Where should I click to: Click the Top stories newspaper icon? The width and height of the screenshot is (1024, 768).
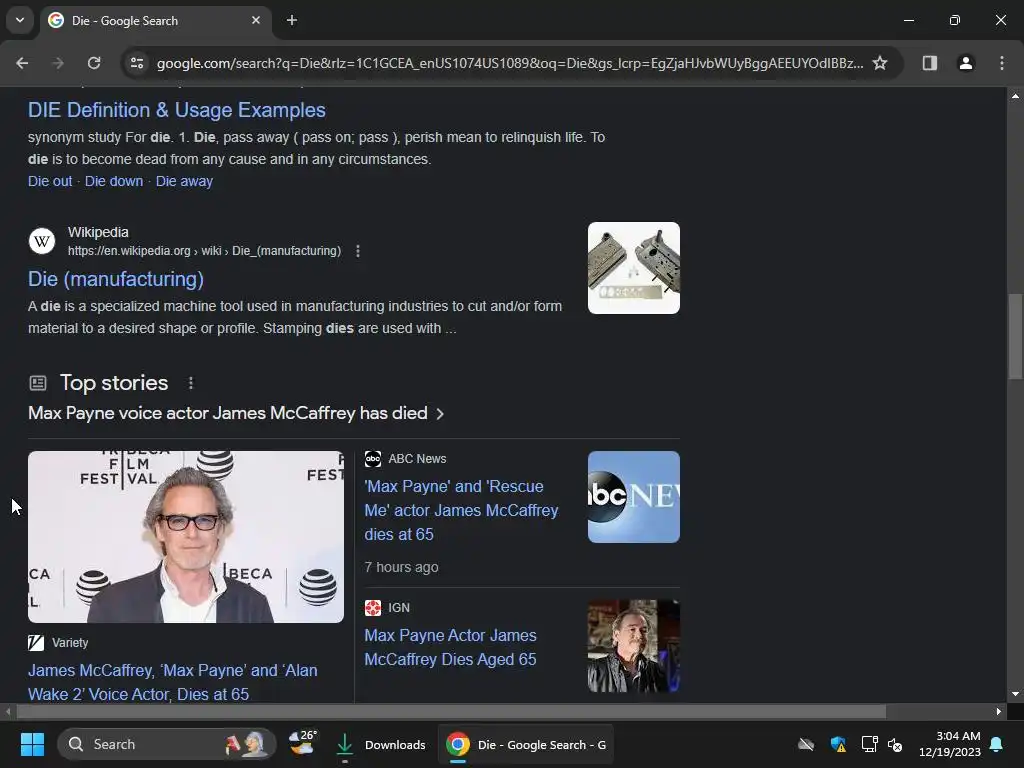coord(38,383)
